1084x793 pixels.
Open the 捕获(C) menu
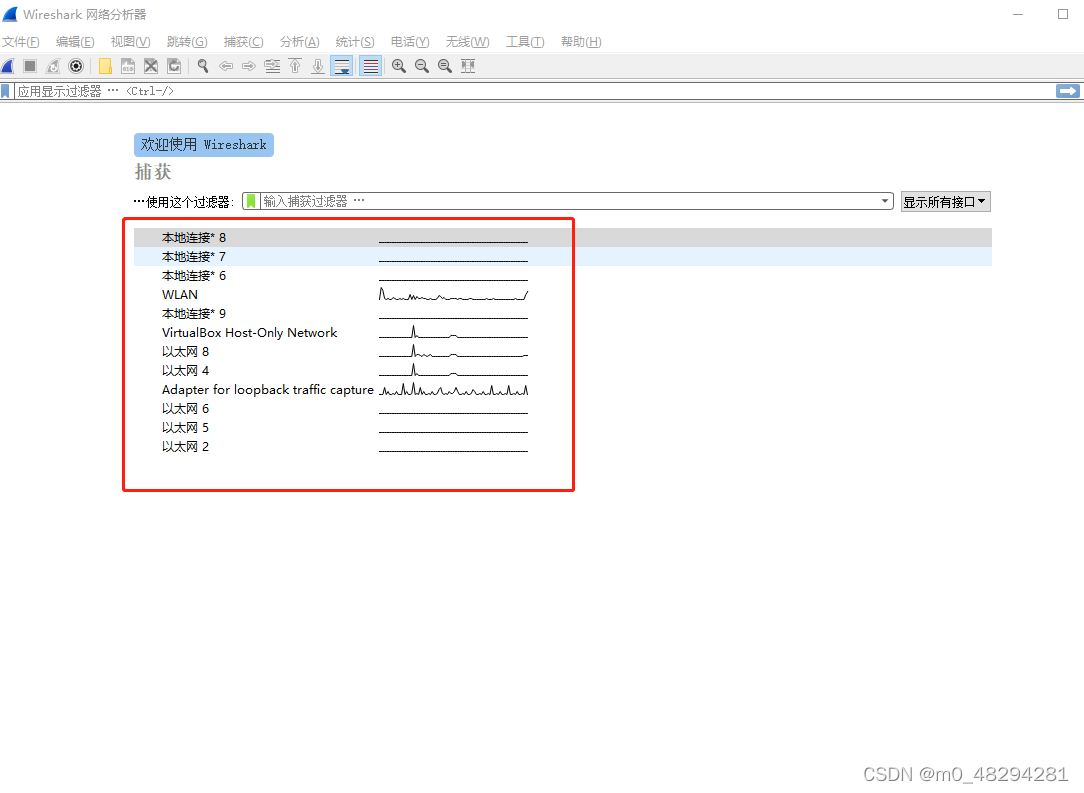pyautogui.click(x=243, y=42)
